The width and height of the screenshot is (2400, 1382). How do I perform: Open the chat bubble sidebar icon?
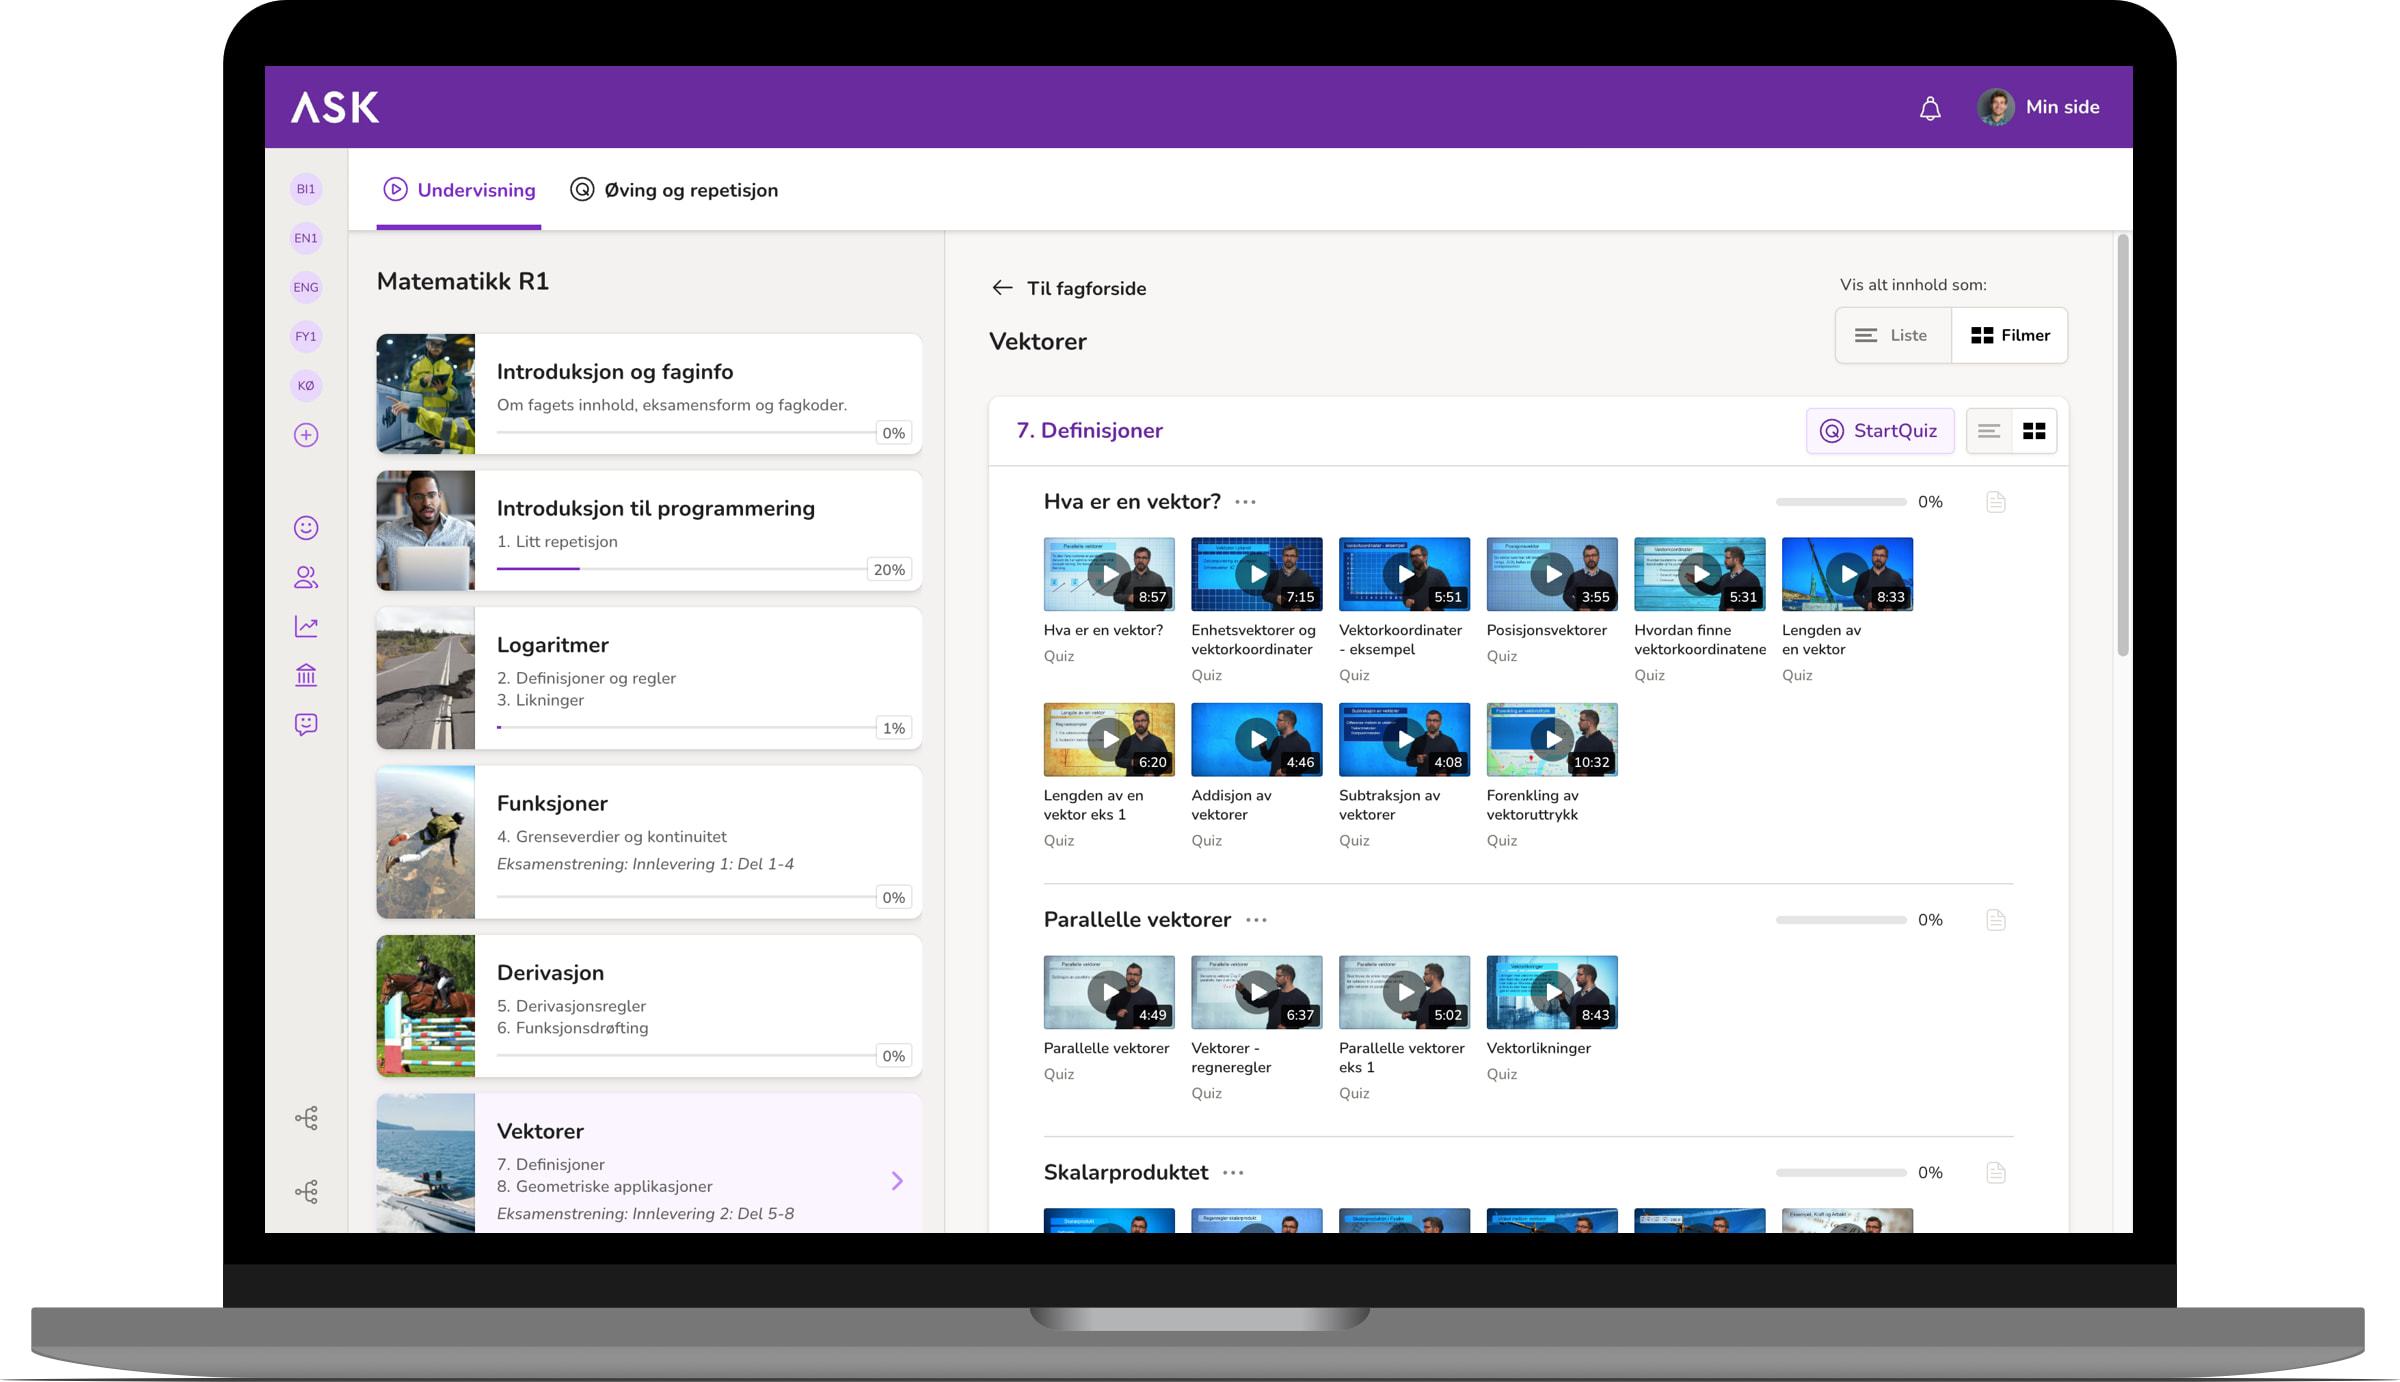306,724
